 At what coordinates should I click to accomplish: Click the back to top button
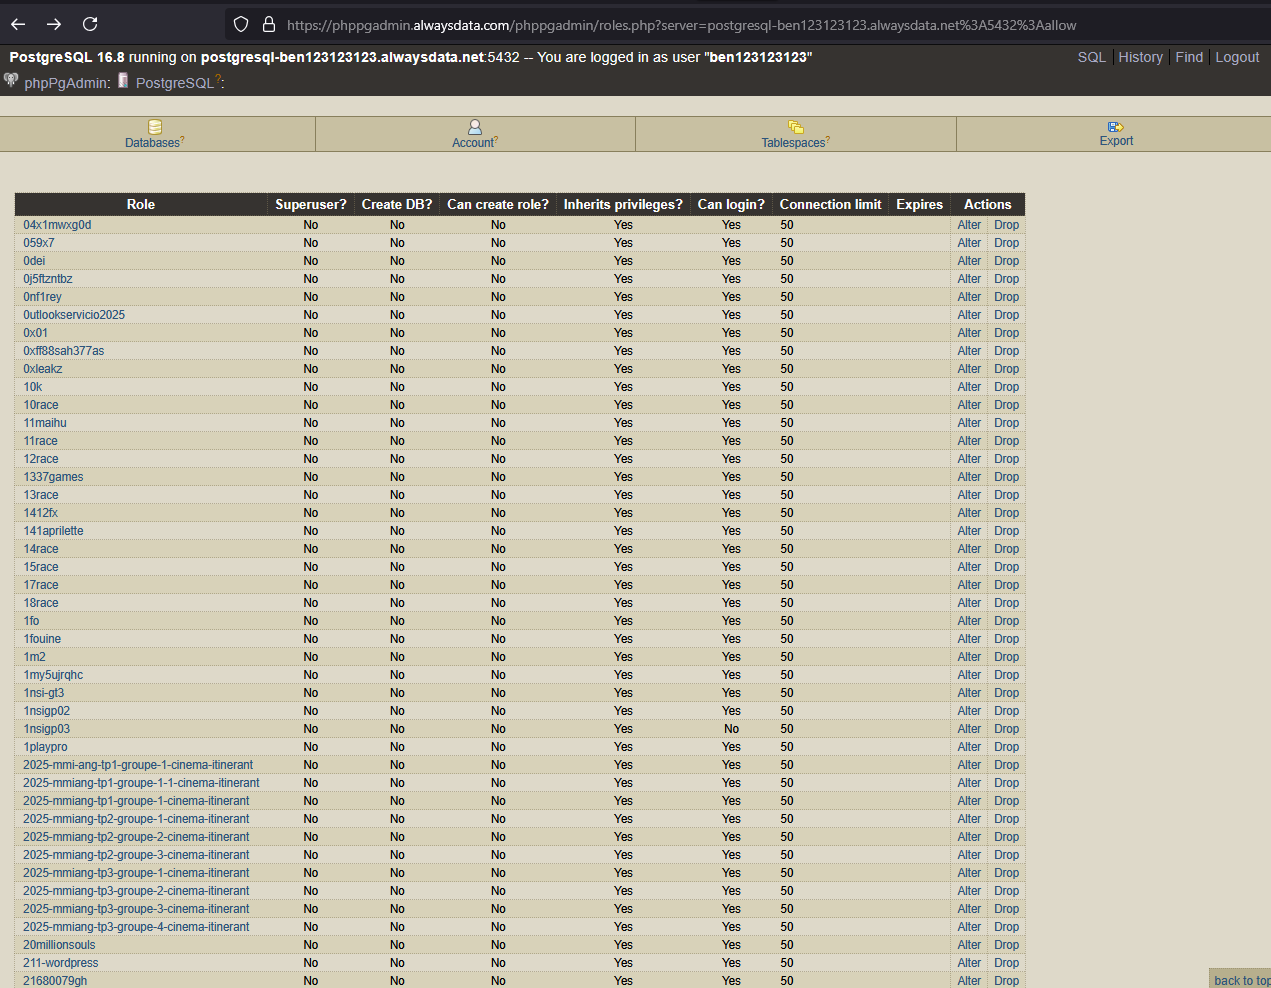pyautogui.click(x=1241, y=980)
